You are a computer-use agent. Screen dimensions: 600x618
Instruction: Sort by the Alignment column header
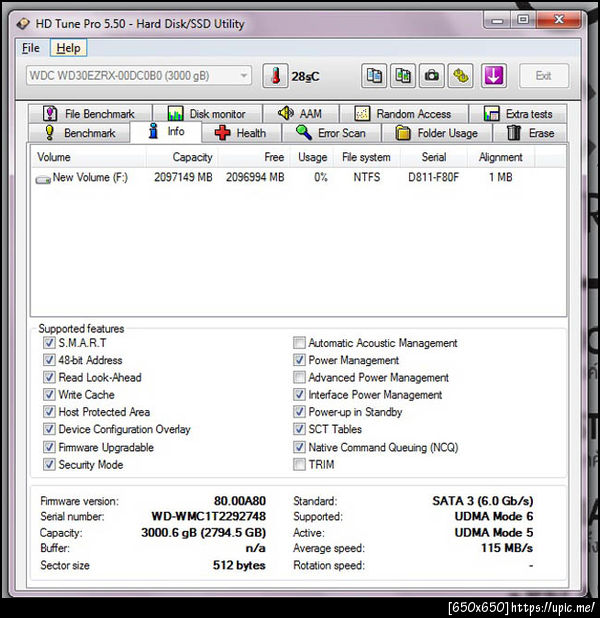click(x=501, y=157)
